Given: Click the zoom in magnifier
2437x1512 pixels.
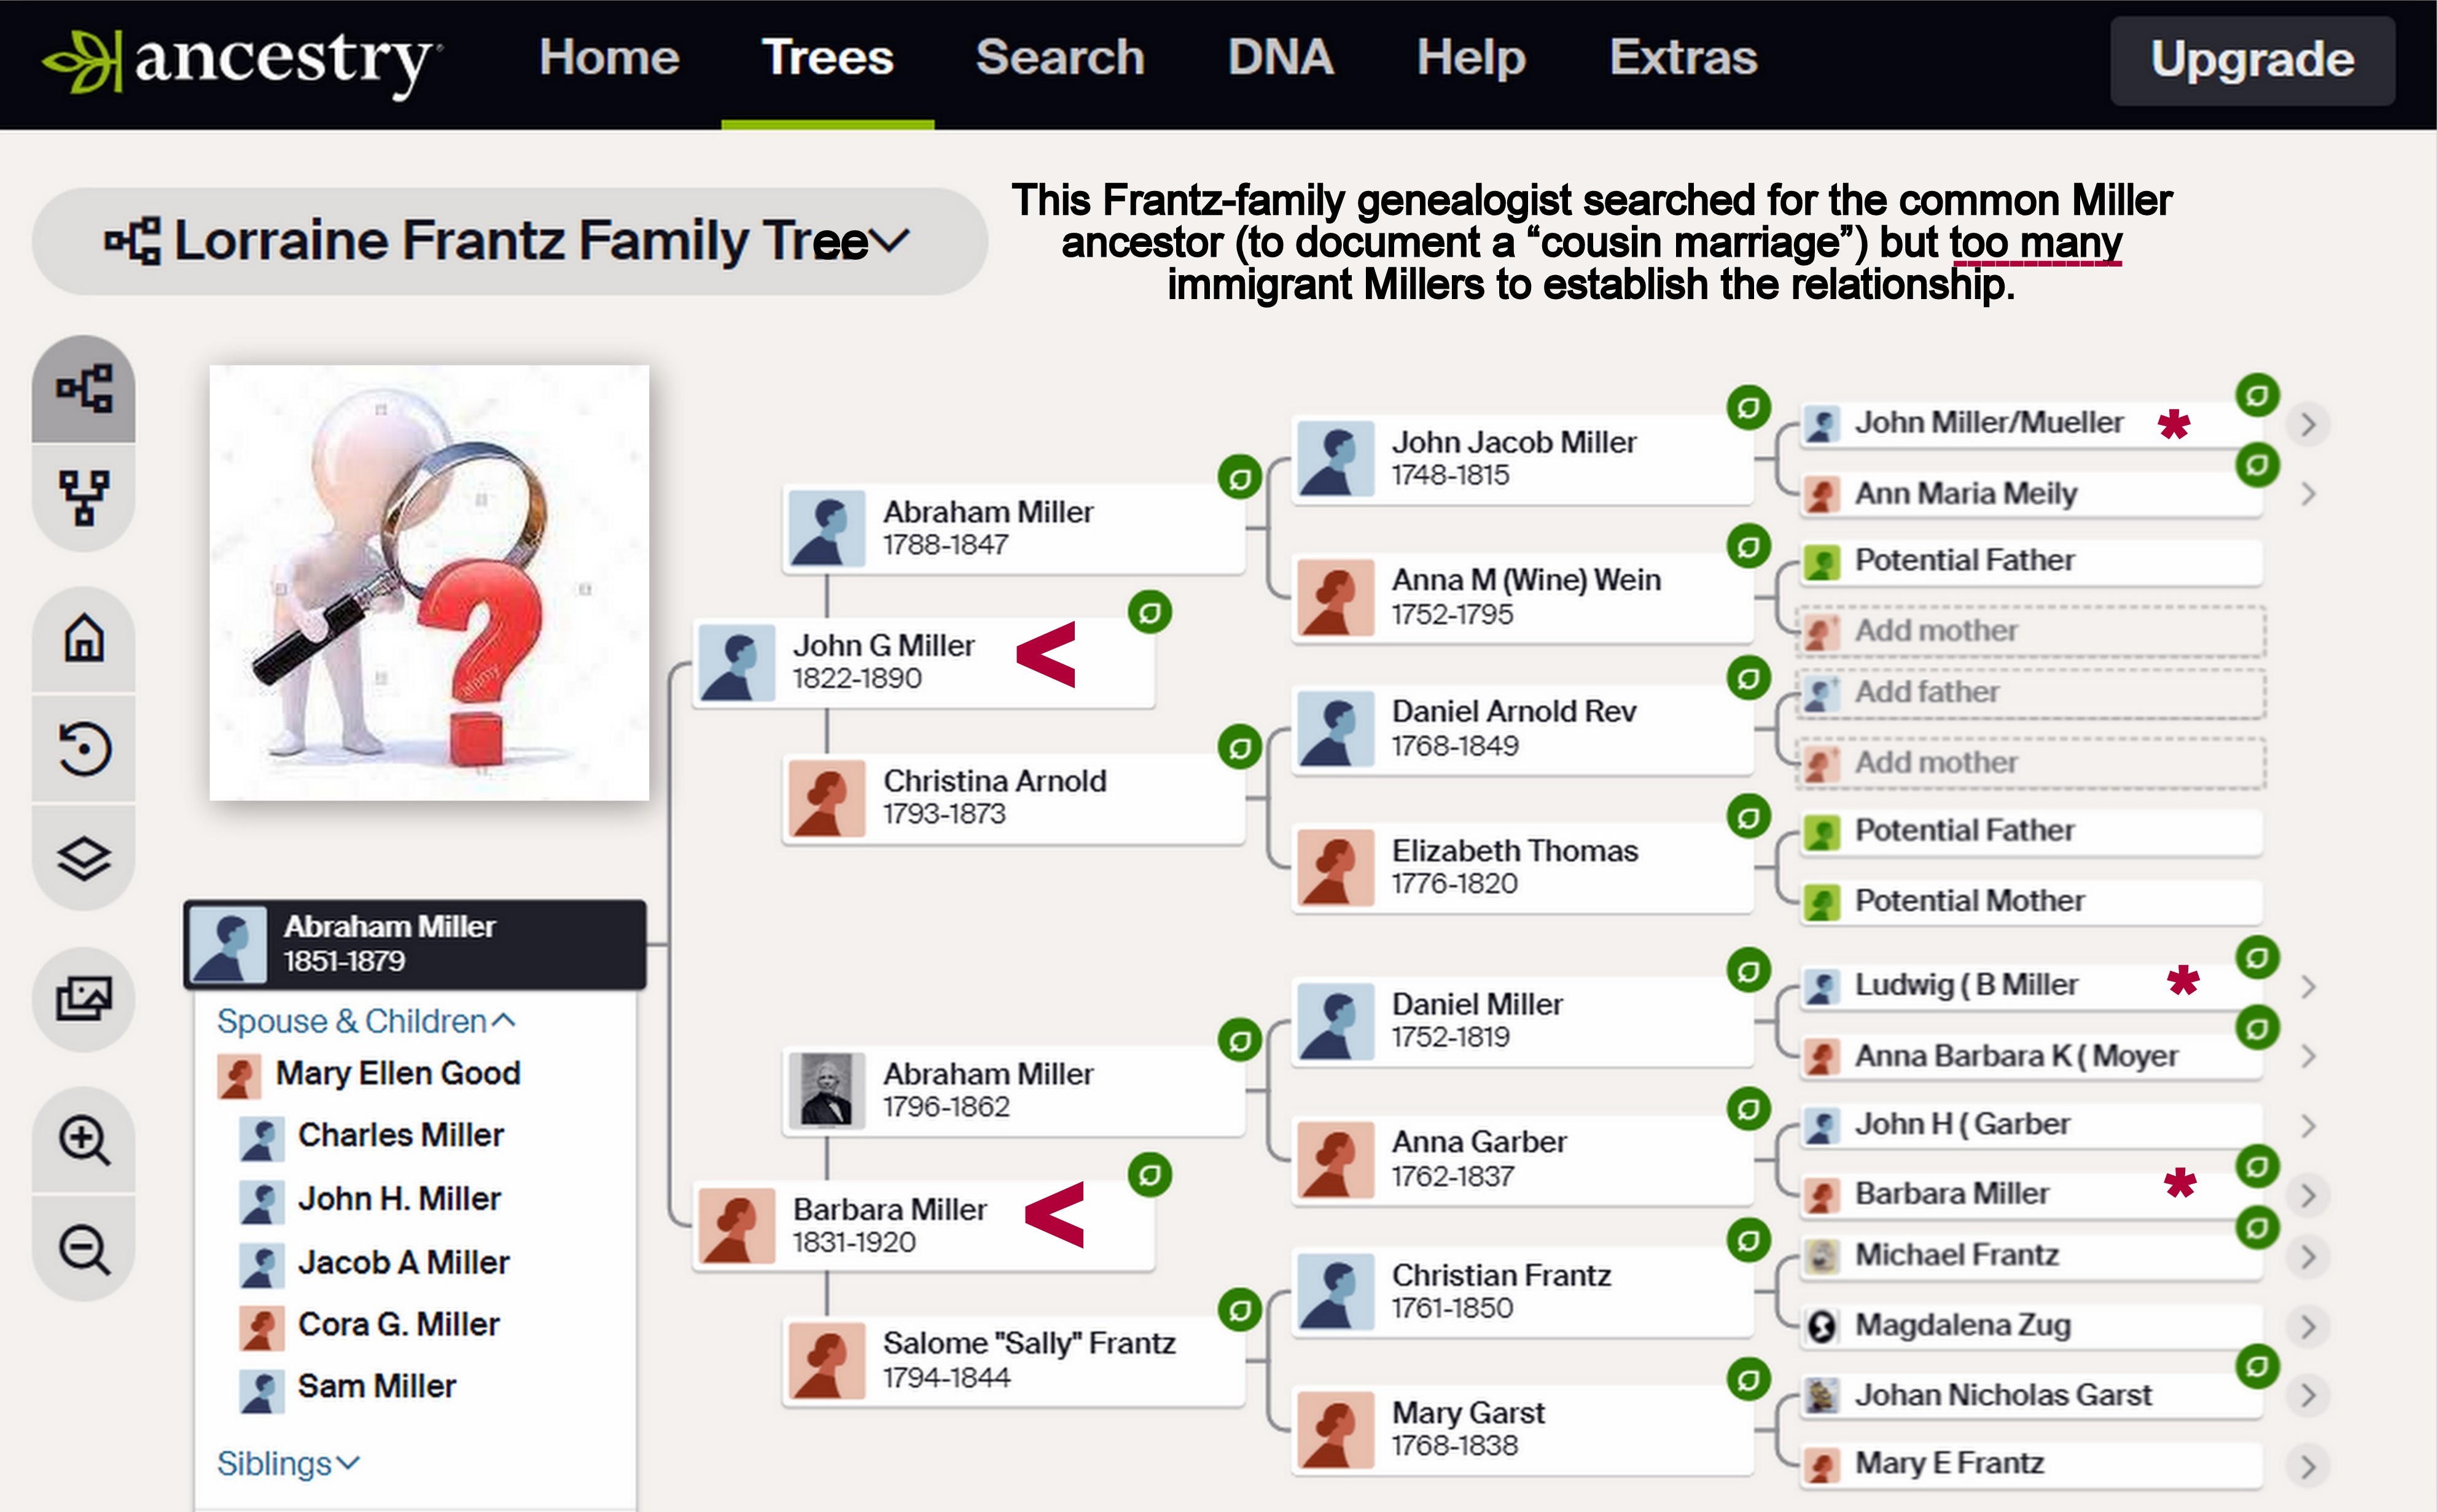Looking at the screenshot, I should coord(84,1139).
